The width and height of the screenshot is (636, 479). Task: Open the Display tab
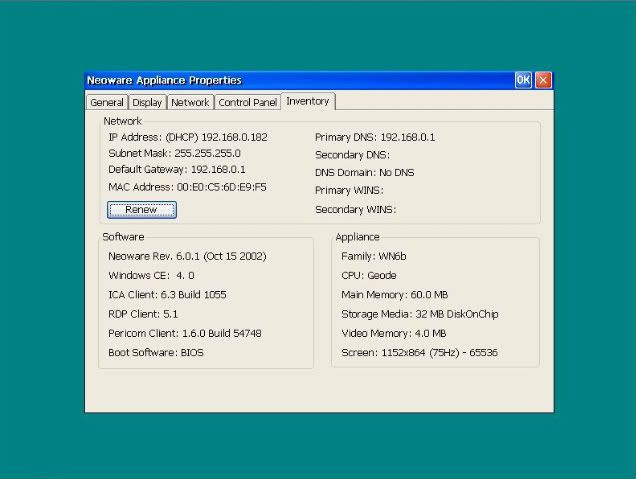pyautogui.click(x=147, y=102)
